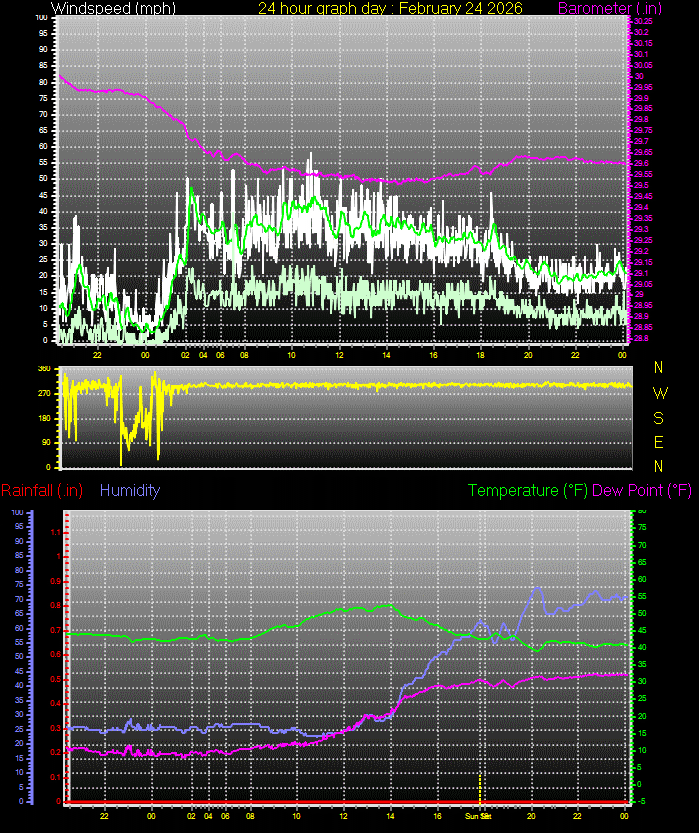Screen dimensions: 699x833
Task: Click '29.6' on the barometer axis
Action: tap(641, 163)
